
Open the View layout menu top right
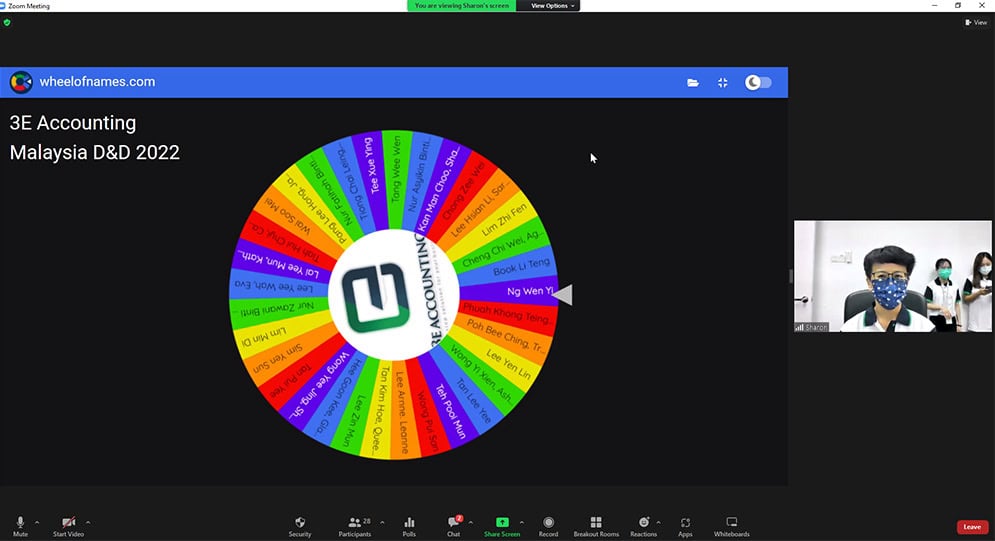(x=976, y=22)
